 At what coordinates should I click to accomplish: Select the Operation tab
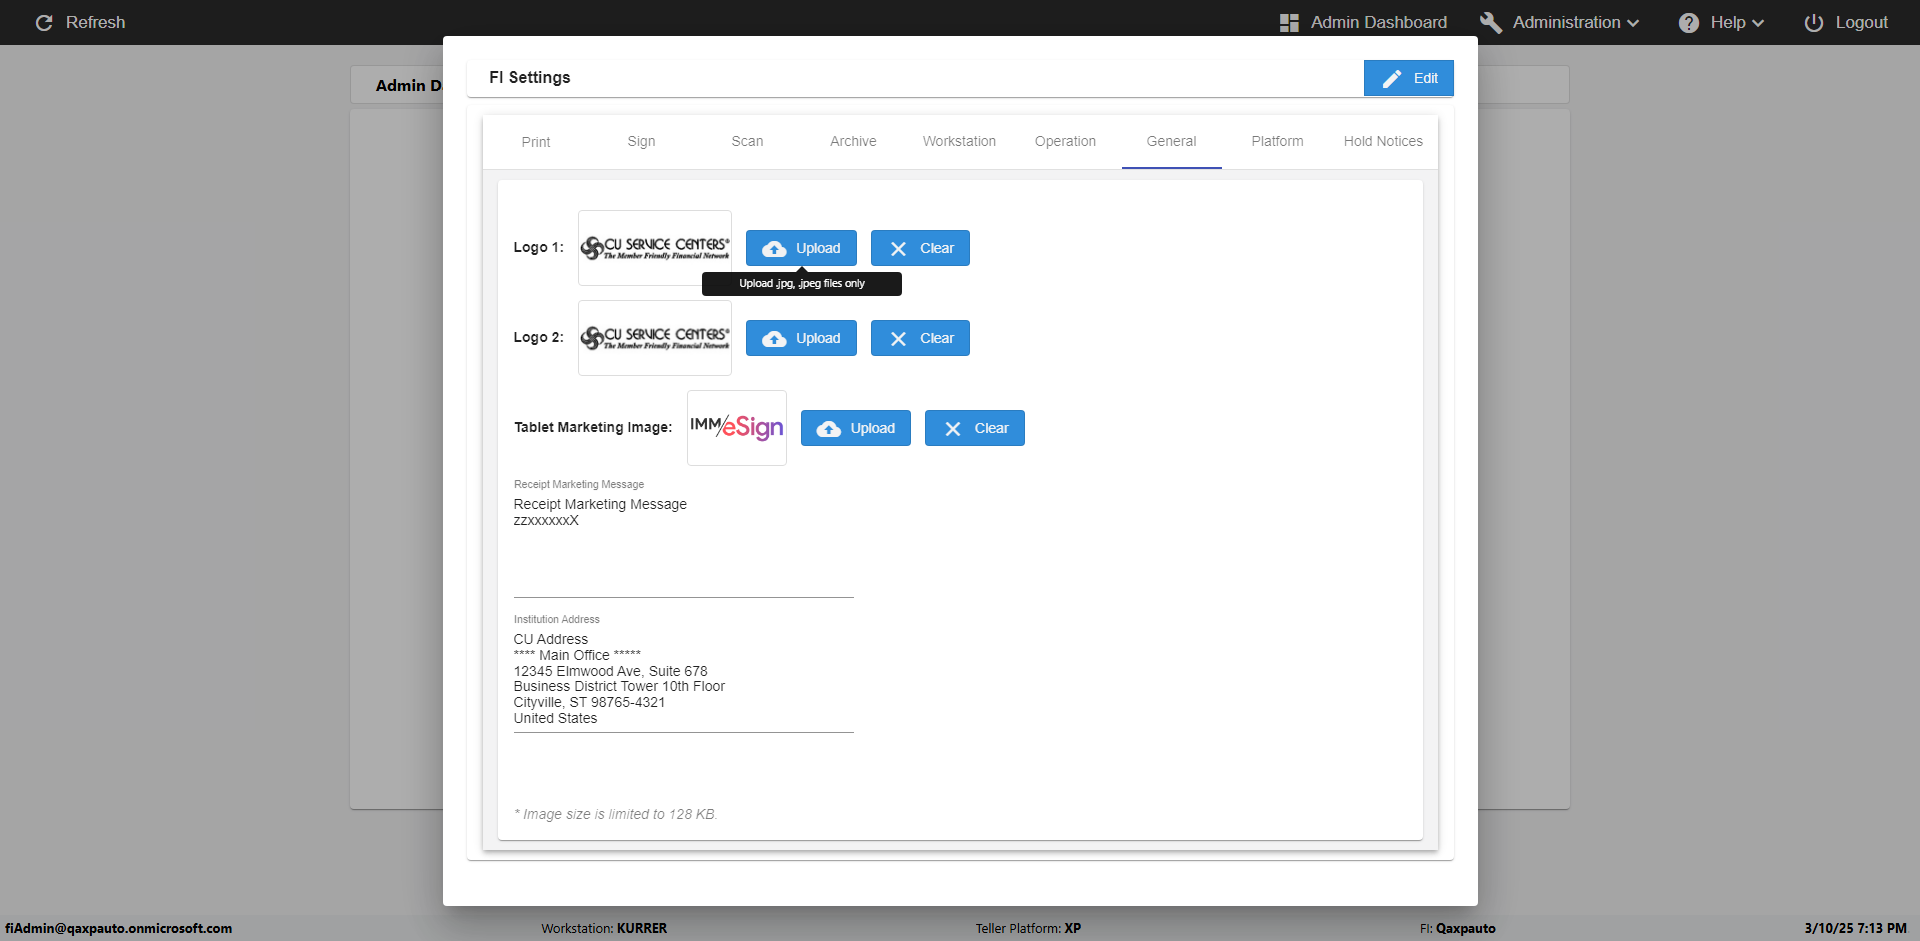point(1065,142)
